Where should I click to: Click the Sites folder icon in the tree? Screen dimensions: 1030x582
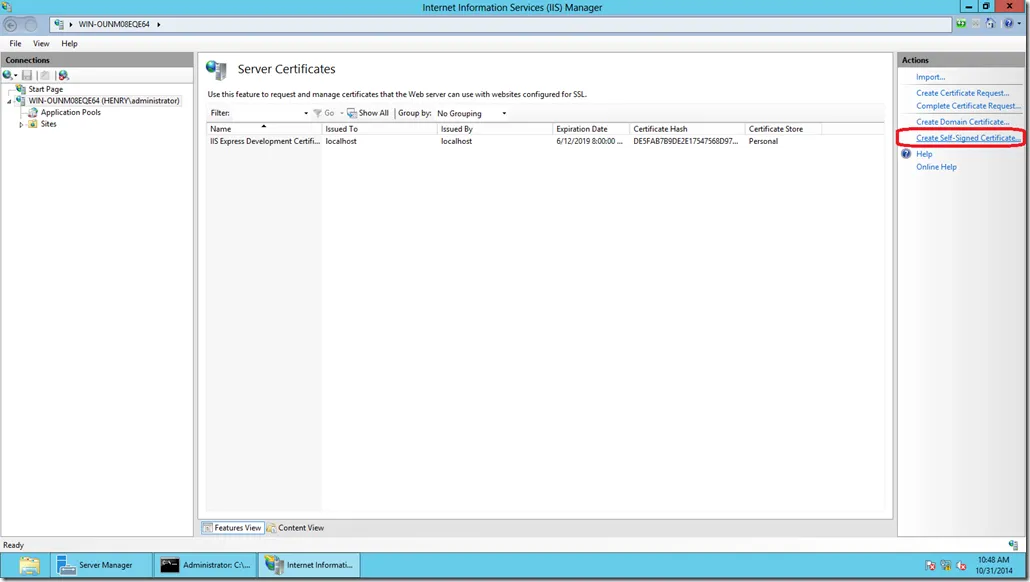[x=33, y=123]
